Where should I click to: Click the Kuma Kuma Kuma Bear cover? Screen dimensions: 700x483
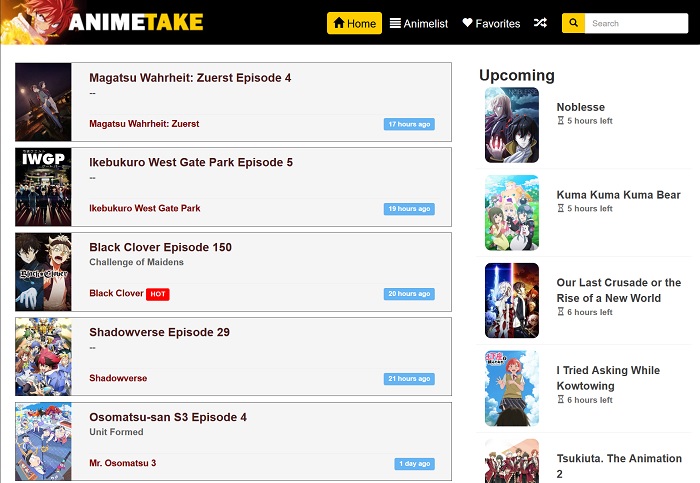click(x=512, y=213)
